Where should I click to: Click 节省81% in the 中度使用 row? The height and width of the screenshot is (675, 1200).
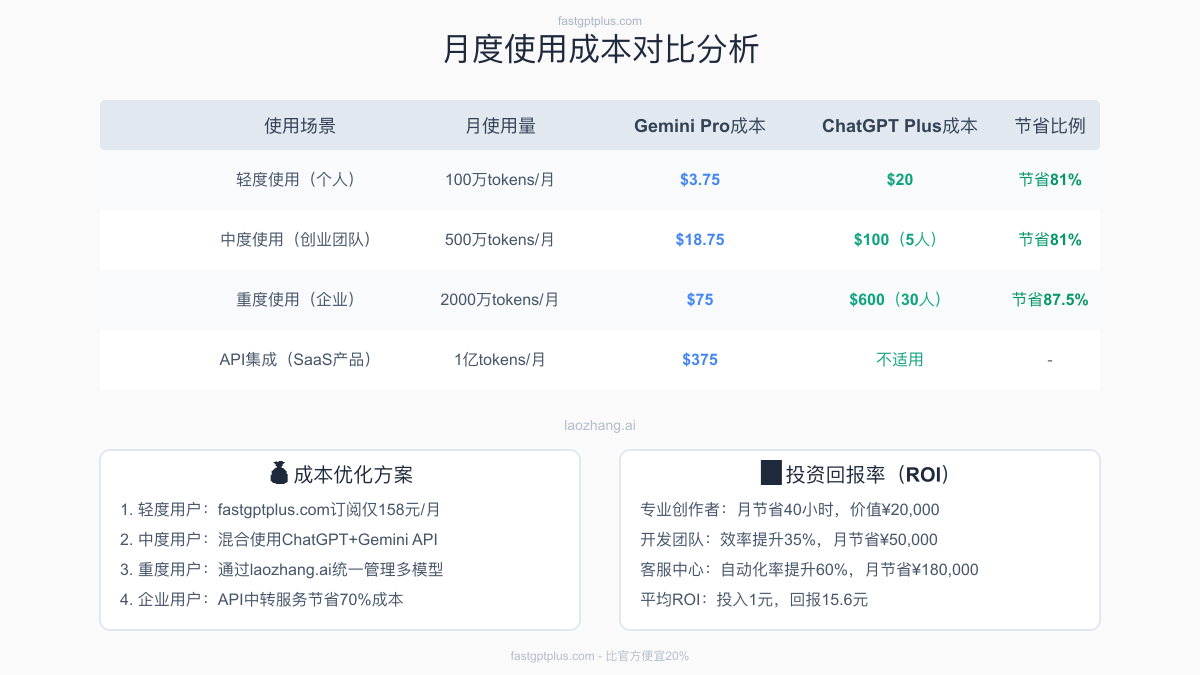click(1050, 240)
